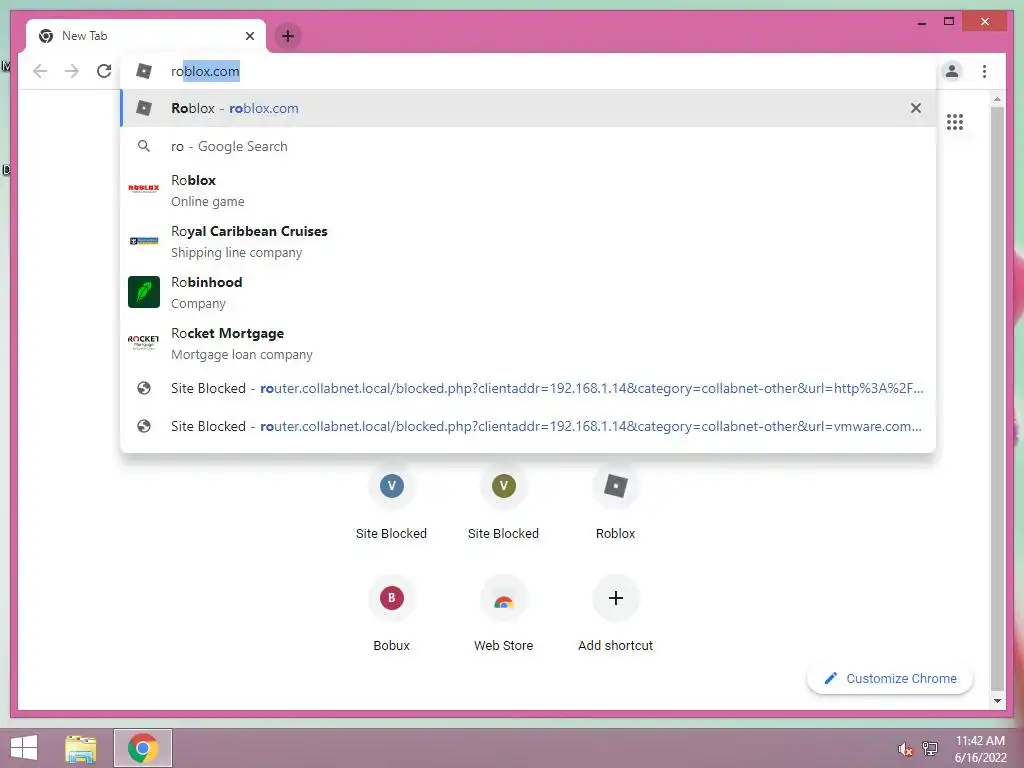
Task: Click the network tray icon
Action: click(930, 748)
